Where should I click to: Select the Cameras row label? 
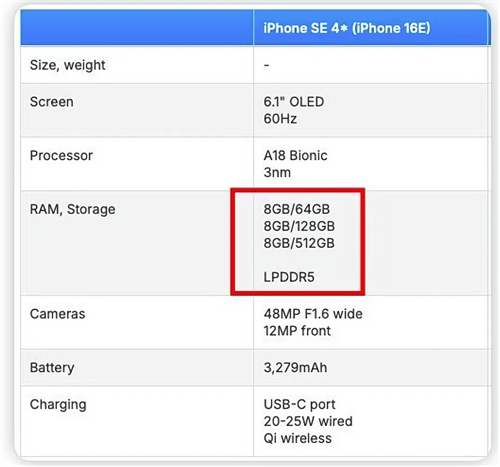click(57, 314)
